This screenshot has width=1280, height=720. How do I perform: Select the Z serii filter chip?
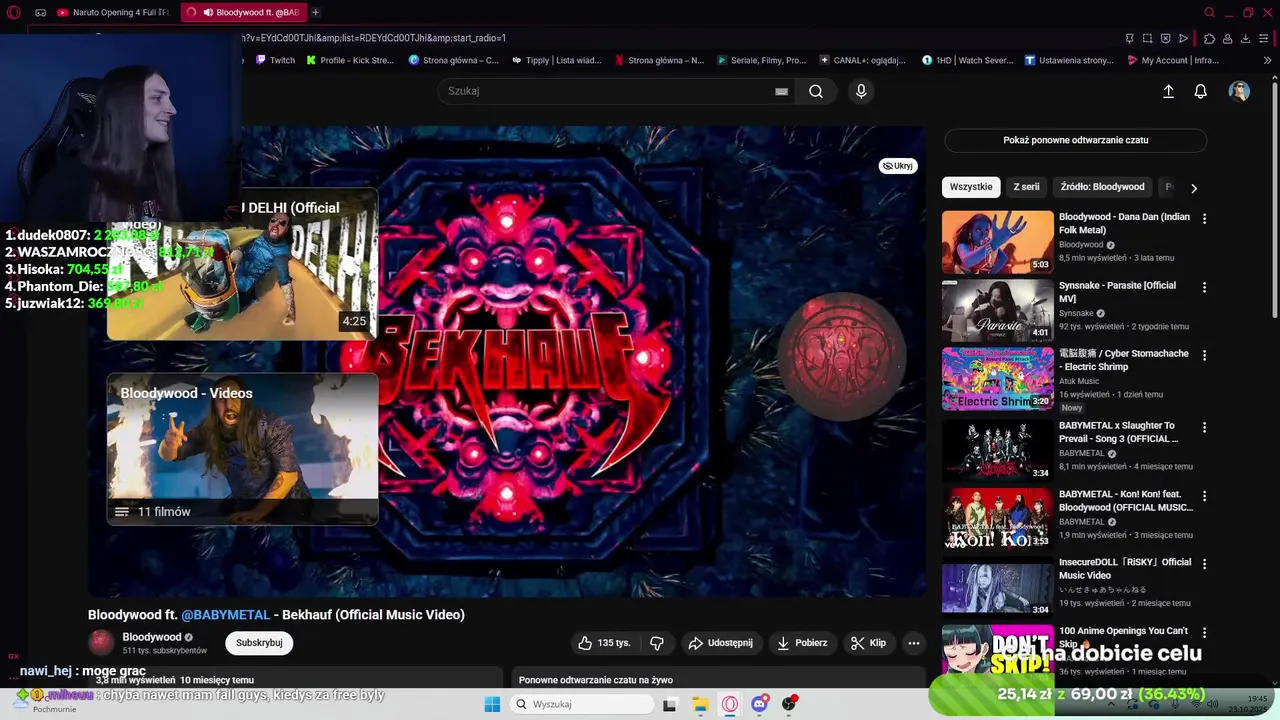click(1026, 187)
